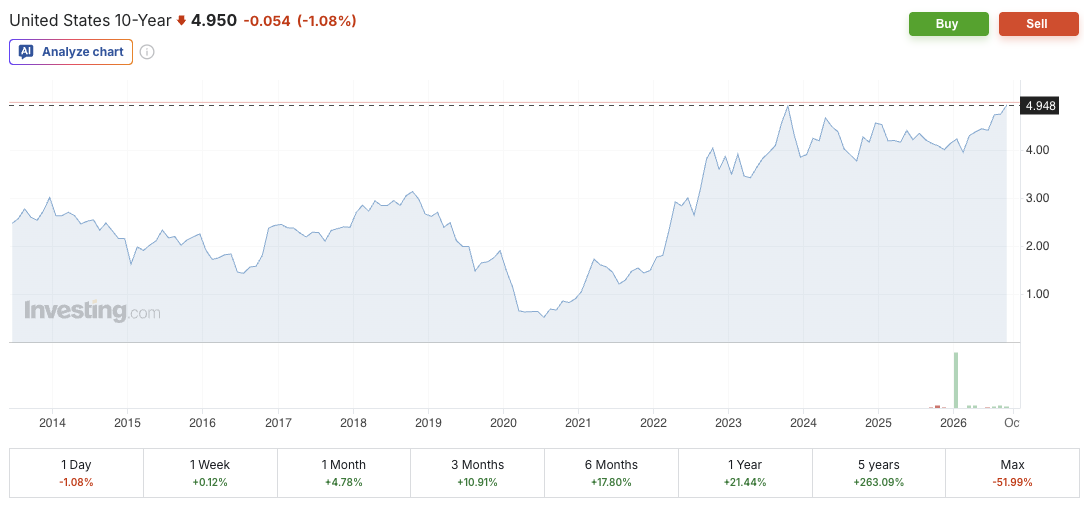Click the Sell button

1038,24
